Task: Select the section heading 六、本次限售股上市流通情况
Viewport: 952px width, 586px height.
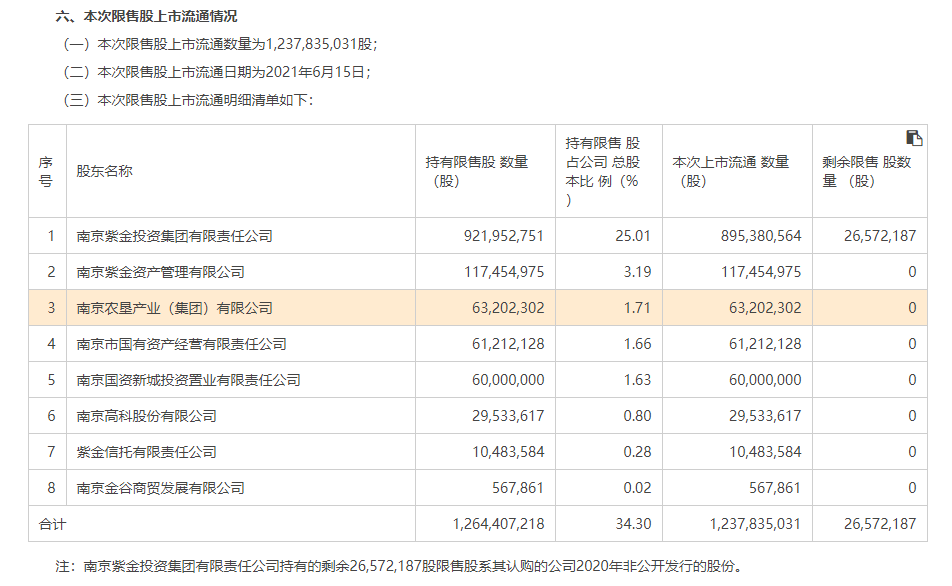Action: (146, 16)
